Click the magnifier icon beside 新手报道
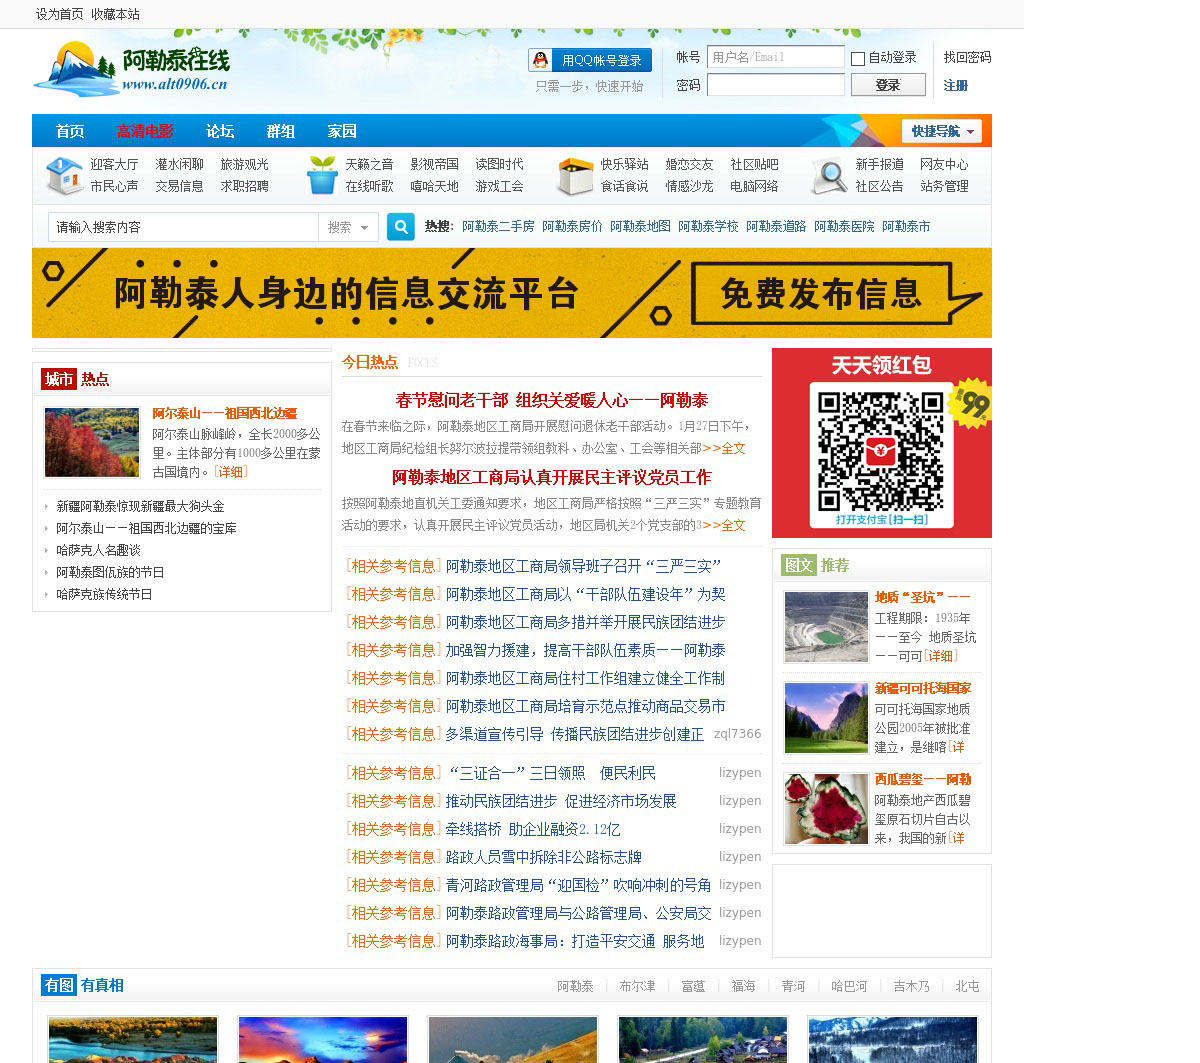 pos(829,176)
